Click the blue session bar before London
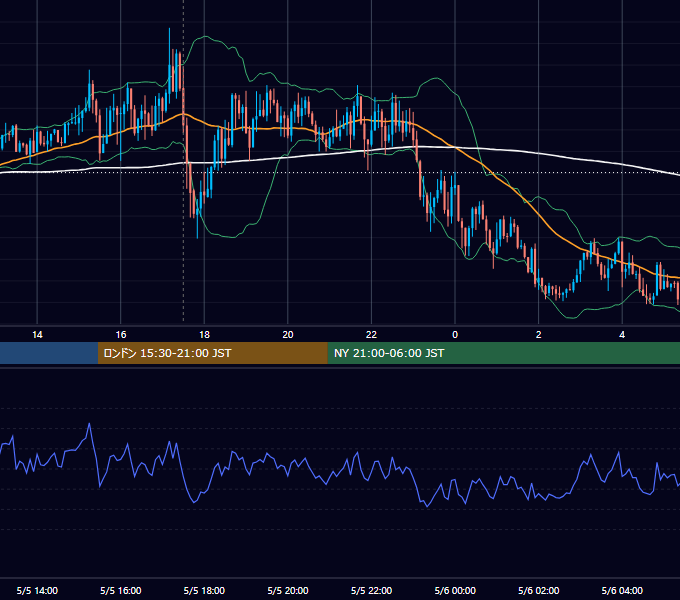The height and width of the screenshot is (600, 680). [49, 353]
